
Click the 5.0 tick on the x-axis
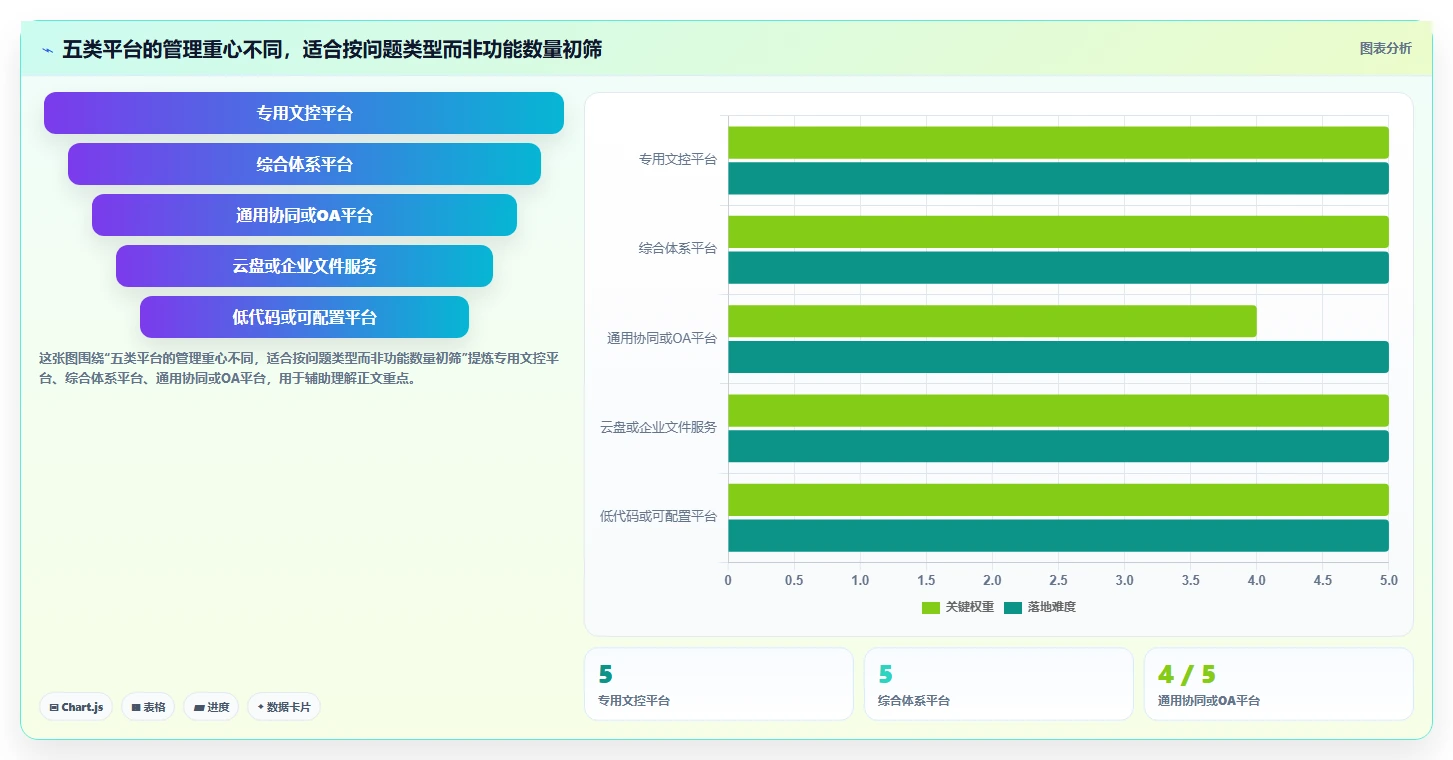[1388, 580]
